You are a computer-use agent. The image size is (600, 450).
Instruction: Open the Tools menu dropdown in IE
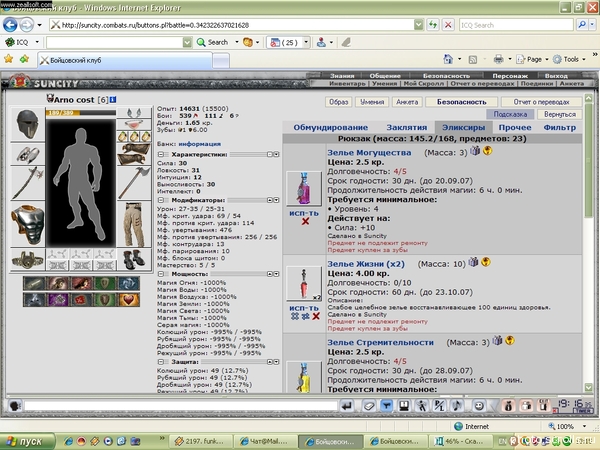pos(584,59)
